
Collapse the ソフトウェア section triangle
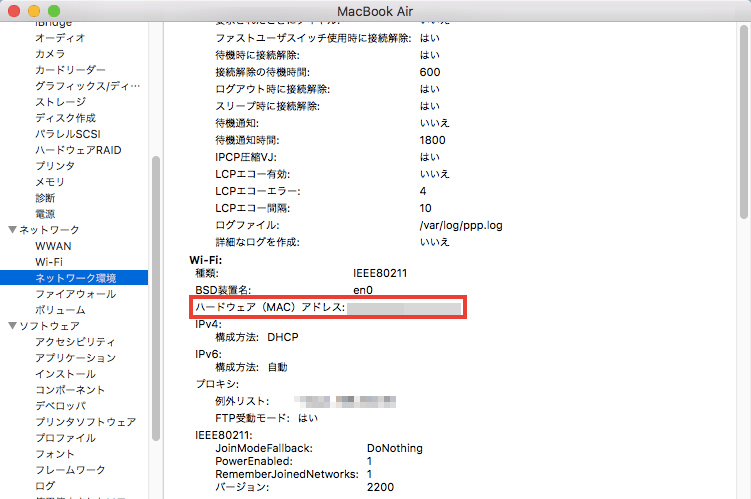13,326
